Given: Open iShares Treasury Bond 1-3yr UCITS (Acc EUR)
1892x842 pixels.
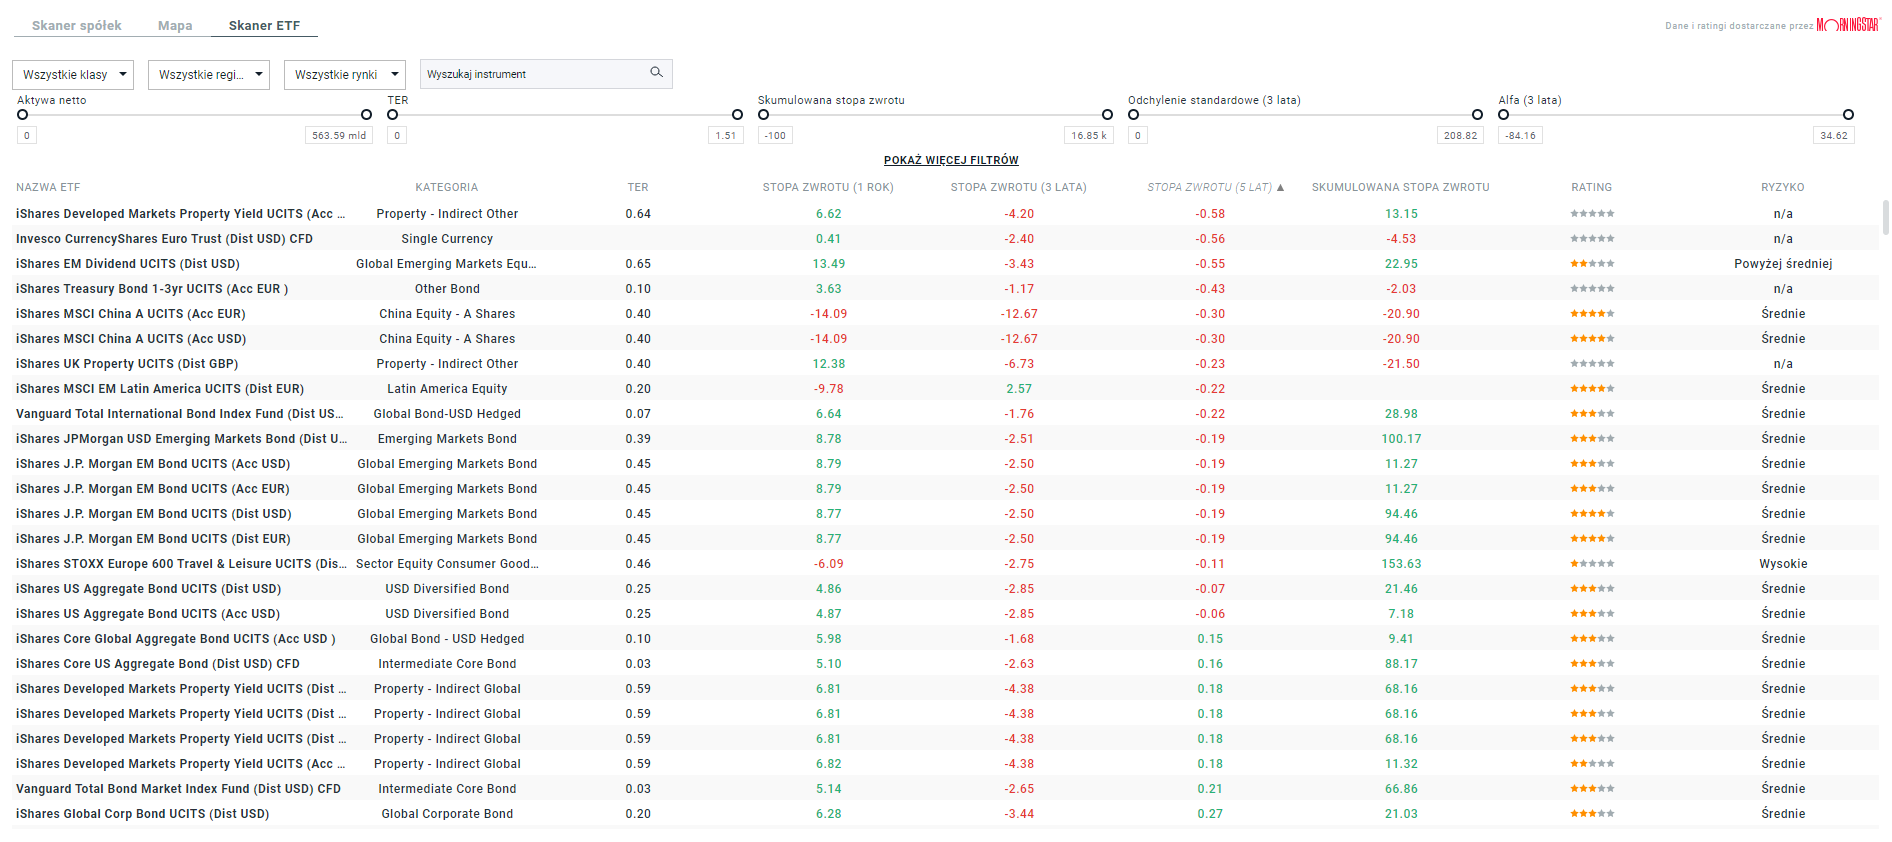Looking at the screenshot, I should pos(152,289).
